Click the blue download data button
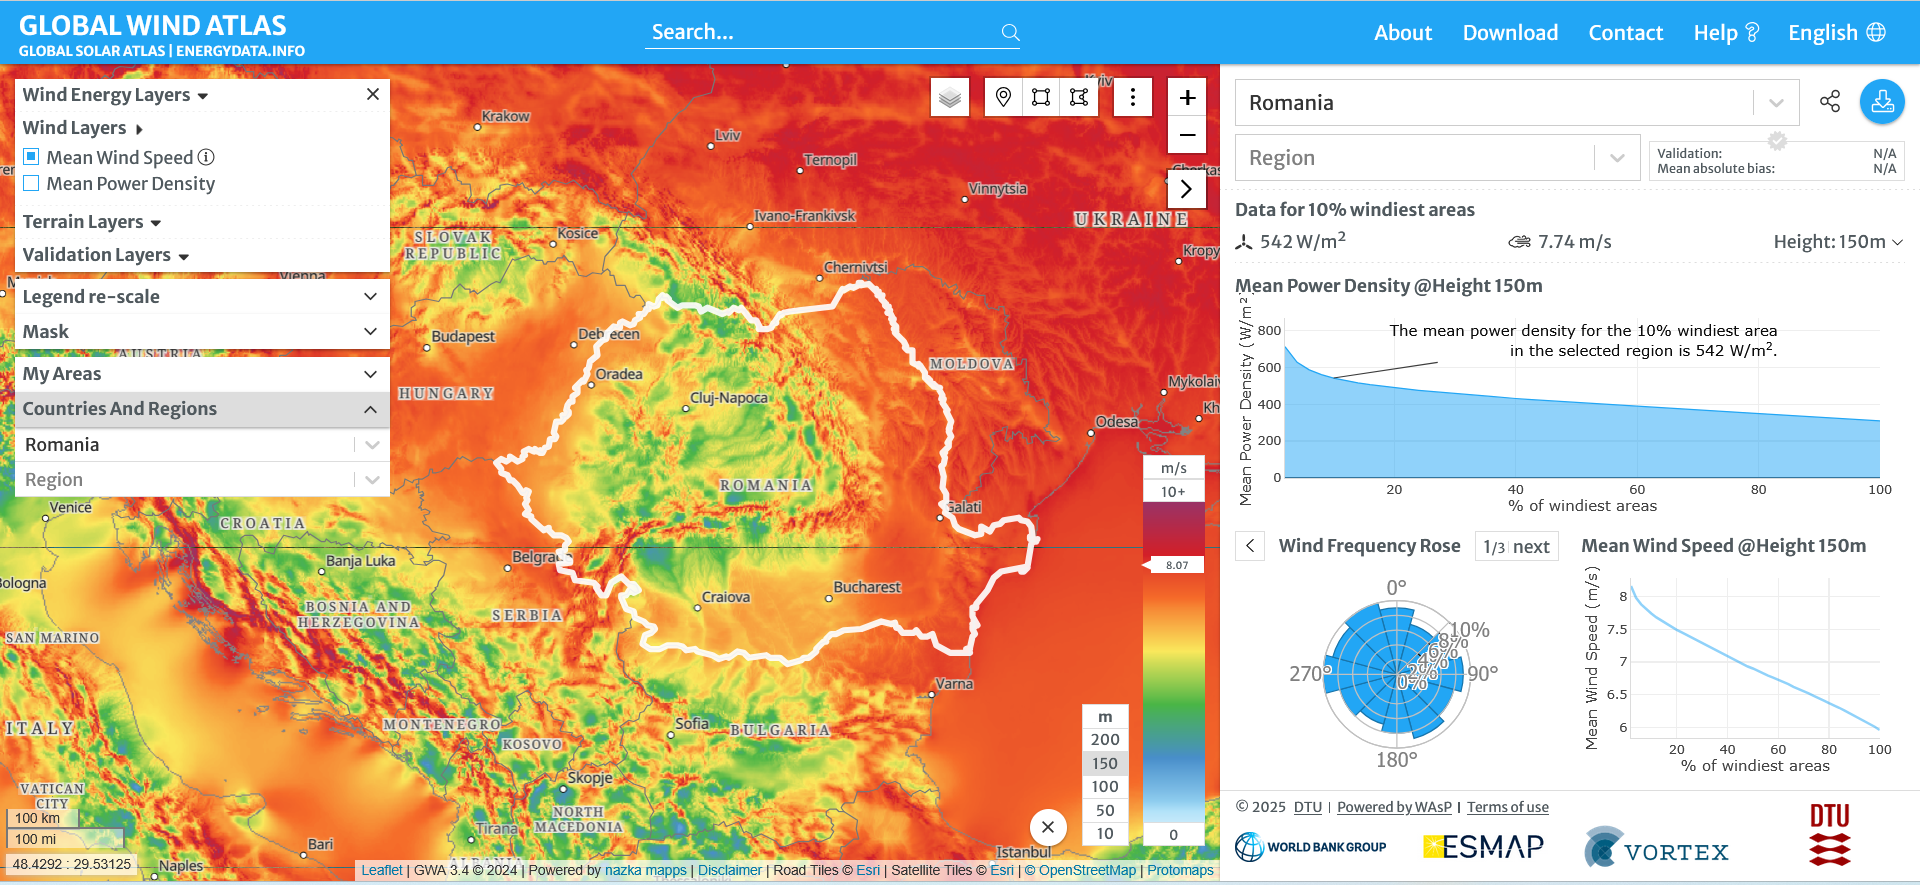 point(1881,102)
